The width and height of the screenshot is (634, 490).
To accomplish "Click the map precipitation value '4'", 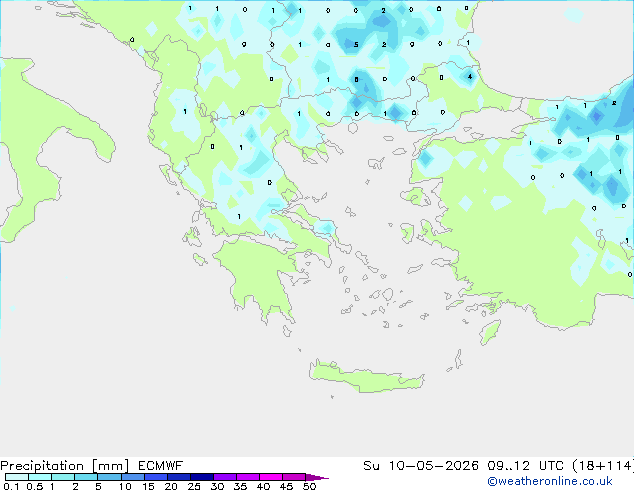I will 469,76.
